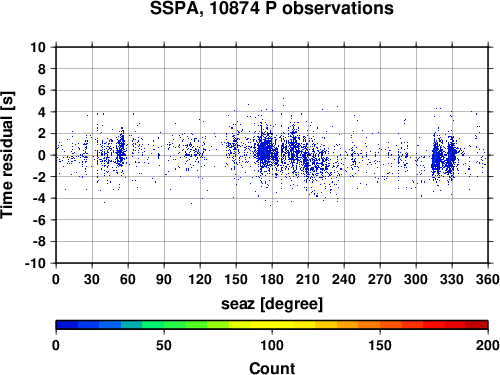Click the y-axis tick label 10
Image resolution: width=500 pixels, height=375 pixels.
coord(38,47)
